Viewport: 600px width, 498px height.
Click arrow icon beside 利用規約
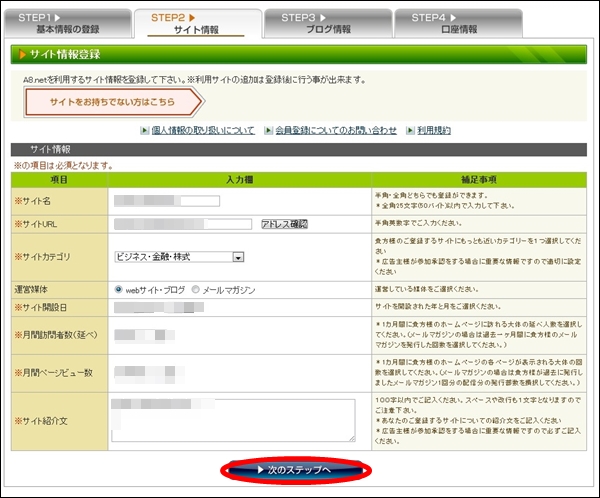(x=410, y=131)
